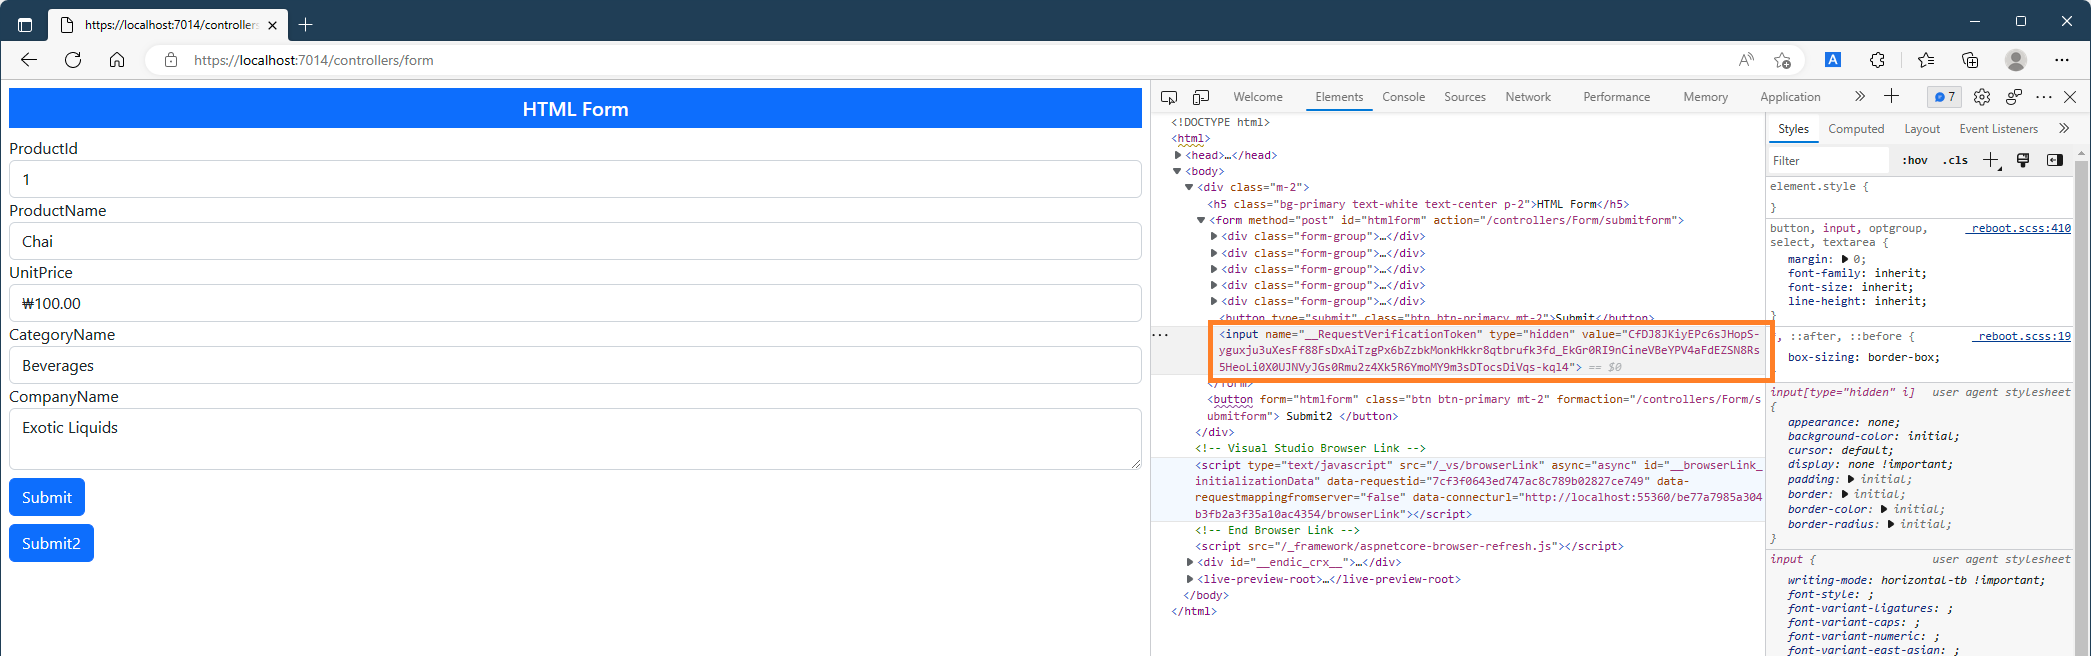Open the Layout pane tab
This screenshot has height=656, width=2091.
point(1922,129)
